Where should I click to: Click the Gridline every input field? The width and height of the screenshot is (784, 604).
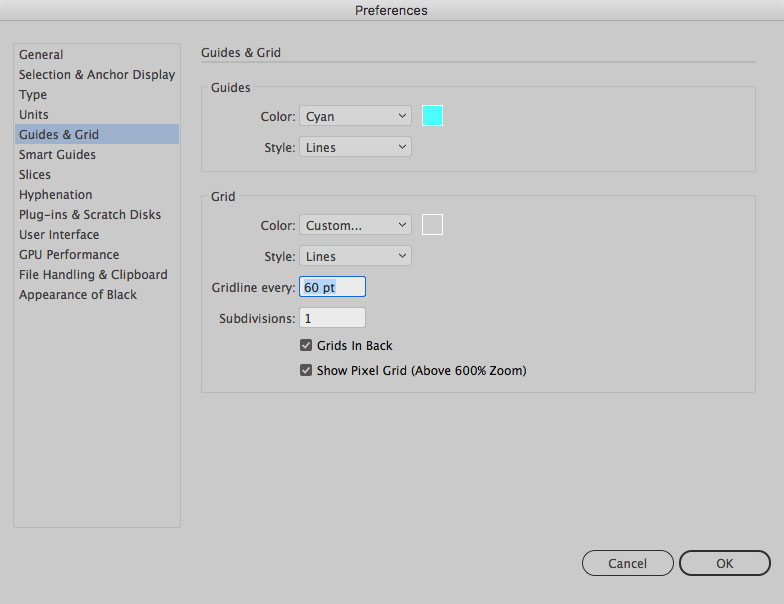click(x=332, y=287)
